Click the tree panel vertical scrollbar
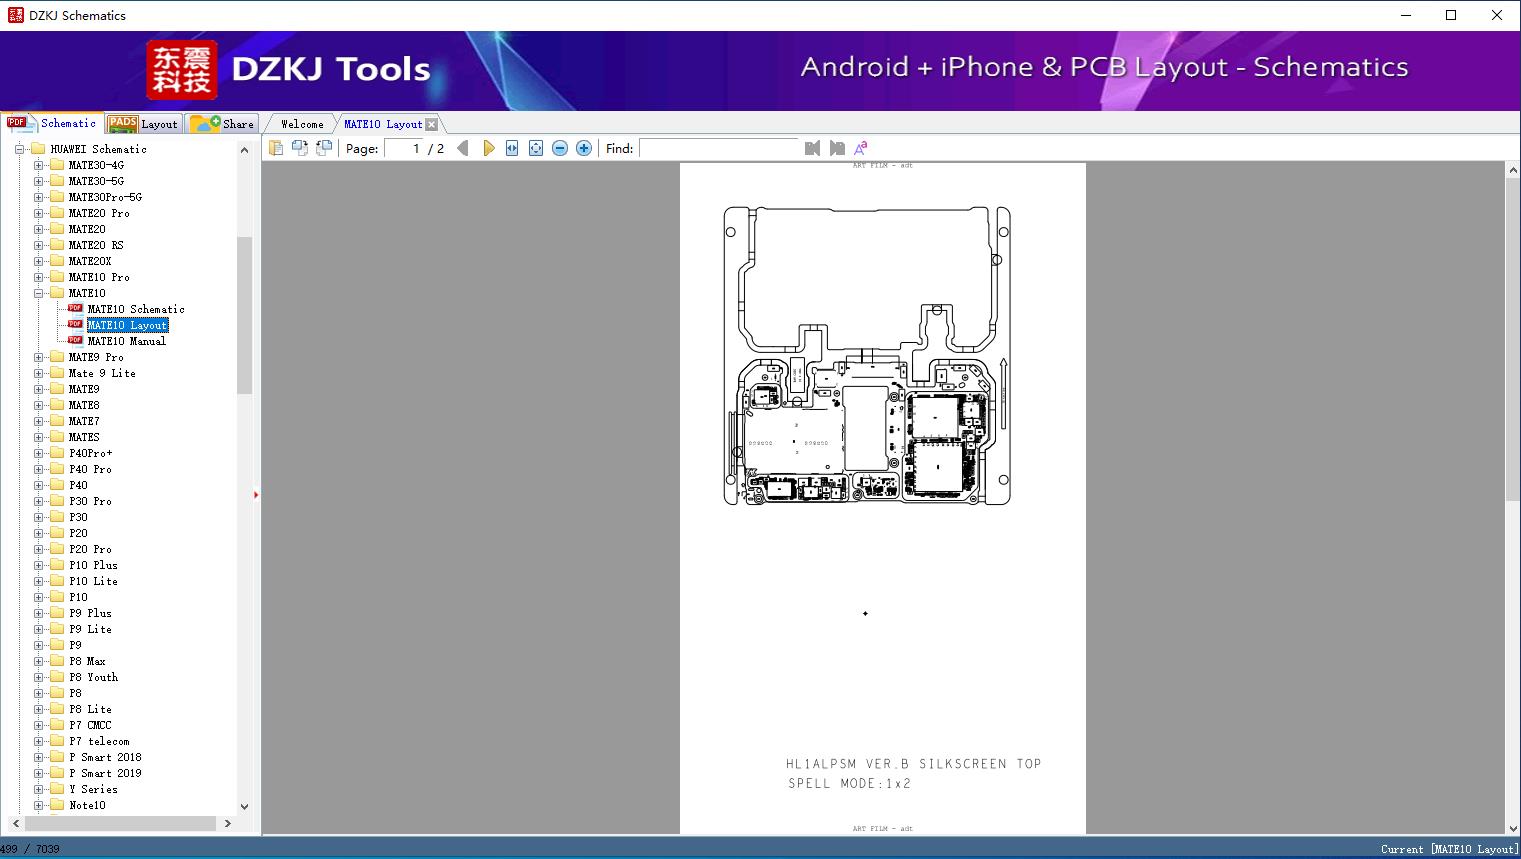 (244, 315)
